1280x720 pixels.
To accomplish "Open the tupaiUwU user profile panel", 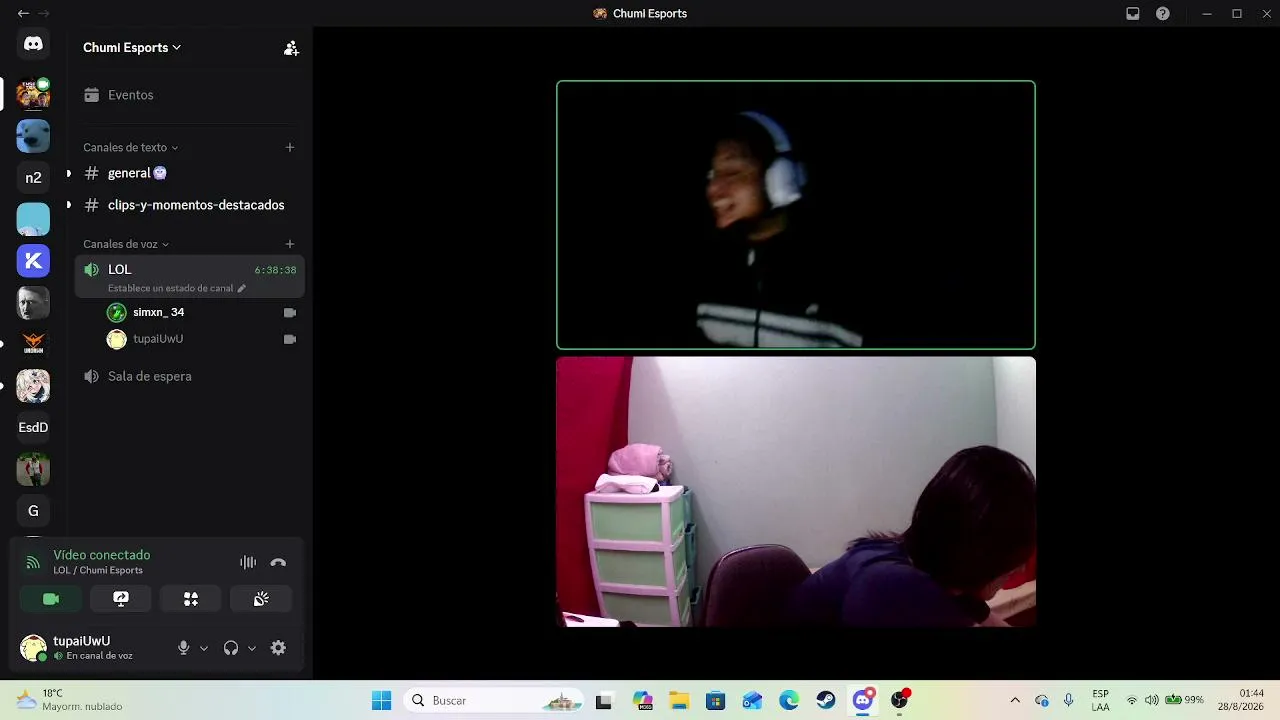I will click(92, 648).
